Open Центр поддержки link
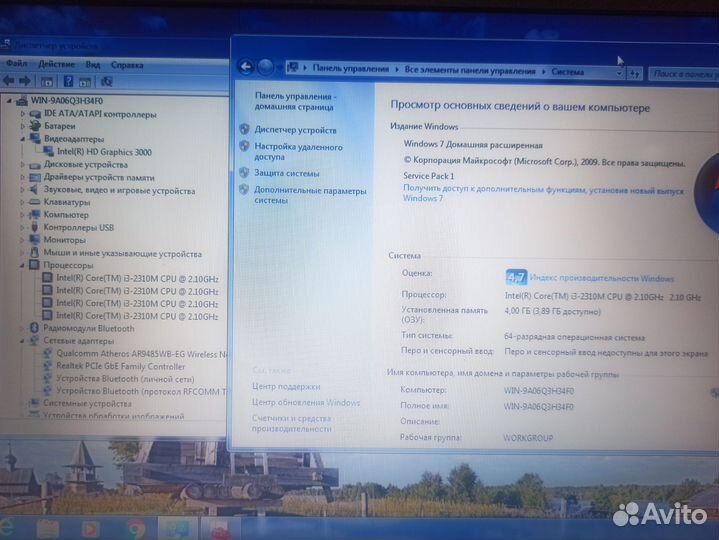The image size is (719, 540). pos(286,386)
